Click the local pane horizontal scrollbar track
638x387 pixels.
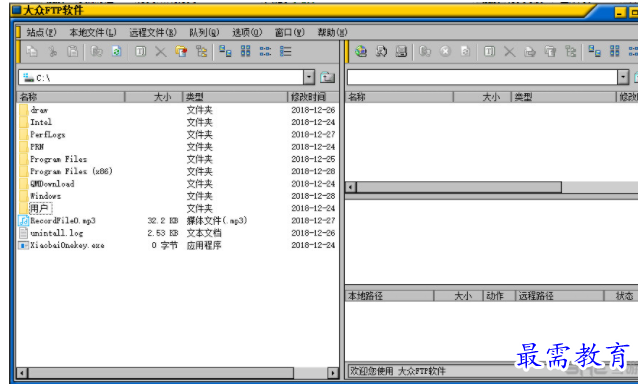(310, 372)
